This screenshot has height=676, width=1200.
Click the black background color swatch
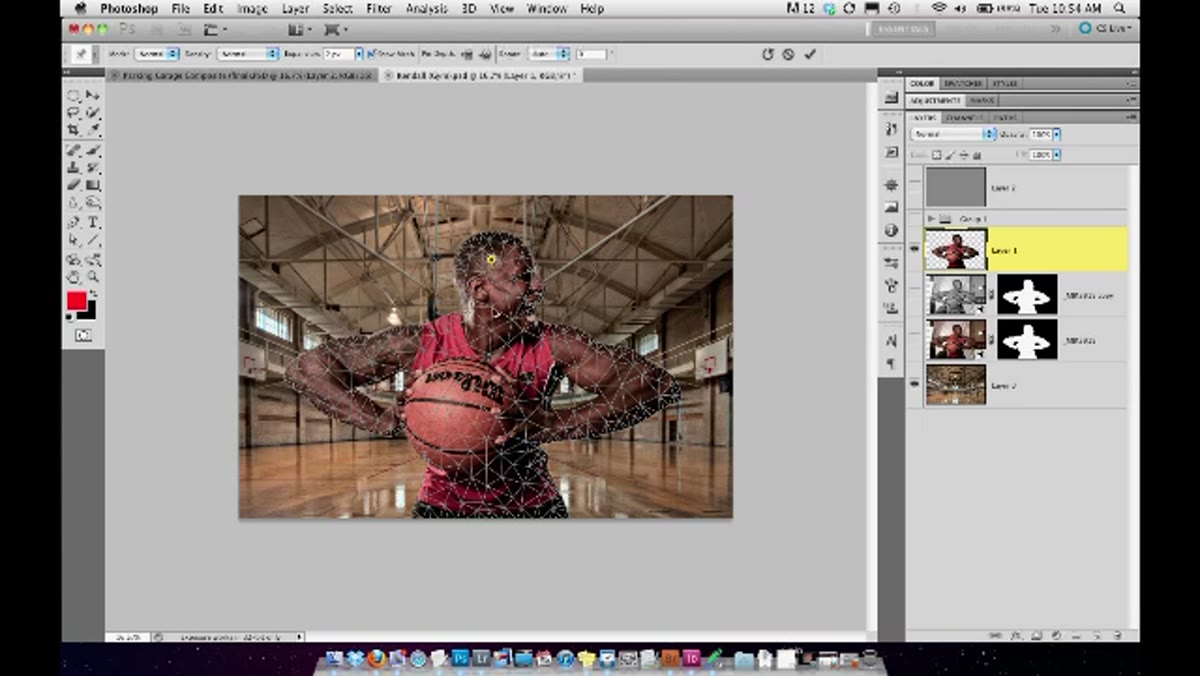tap(90, 312)
